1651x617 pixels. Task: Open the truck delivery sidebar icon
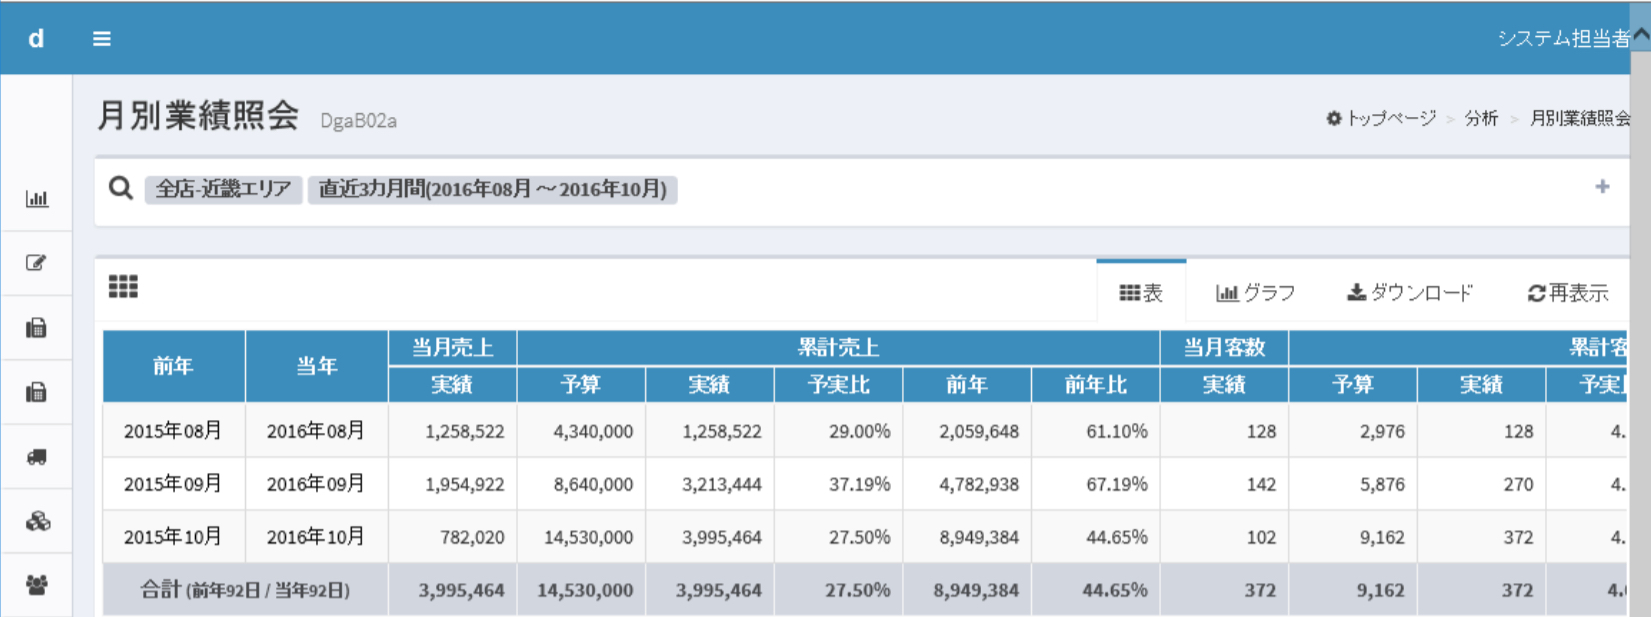[x=37, y=457]
